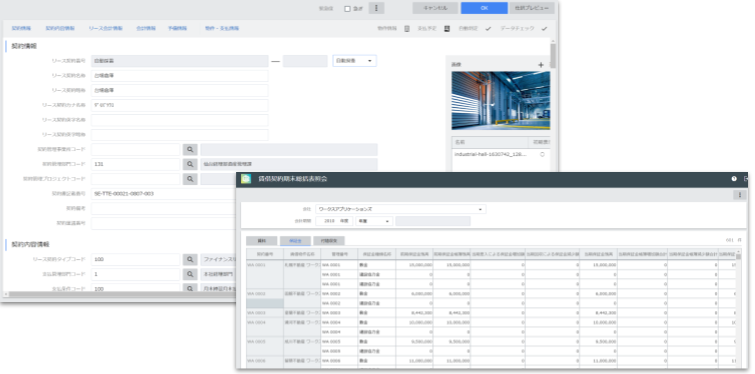
Task: Click the fiscal year field showing 2018
Action: pos(335,221)
